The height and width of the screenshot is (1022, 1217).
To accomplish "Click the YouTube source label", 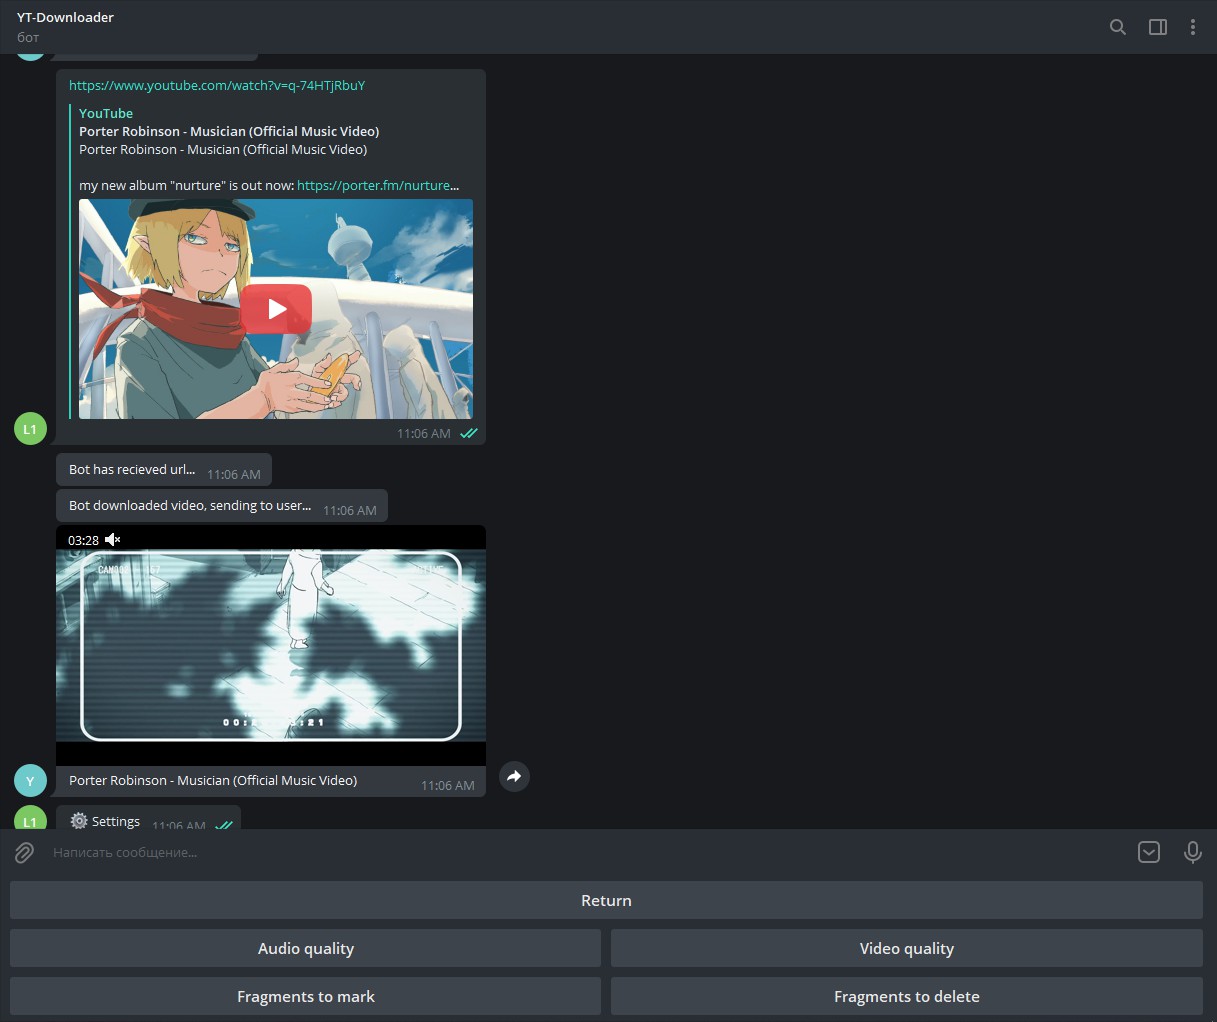I will pos(106,113).
